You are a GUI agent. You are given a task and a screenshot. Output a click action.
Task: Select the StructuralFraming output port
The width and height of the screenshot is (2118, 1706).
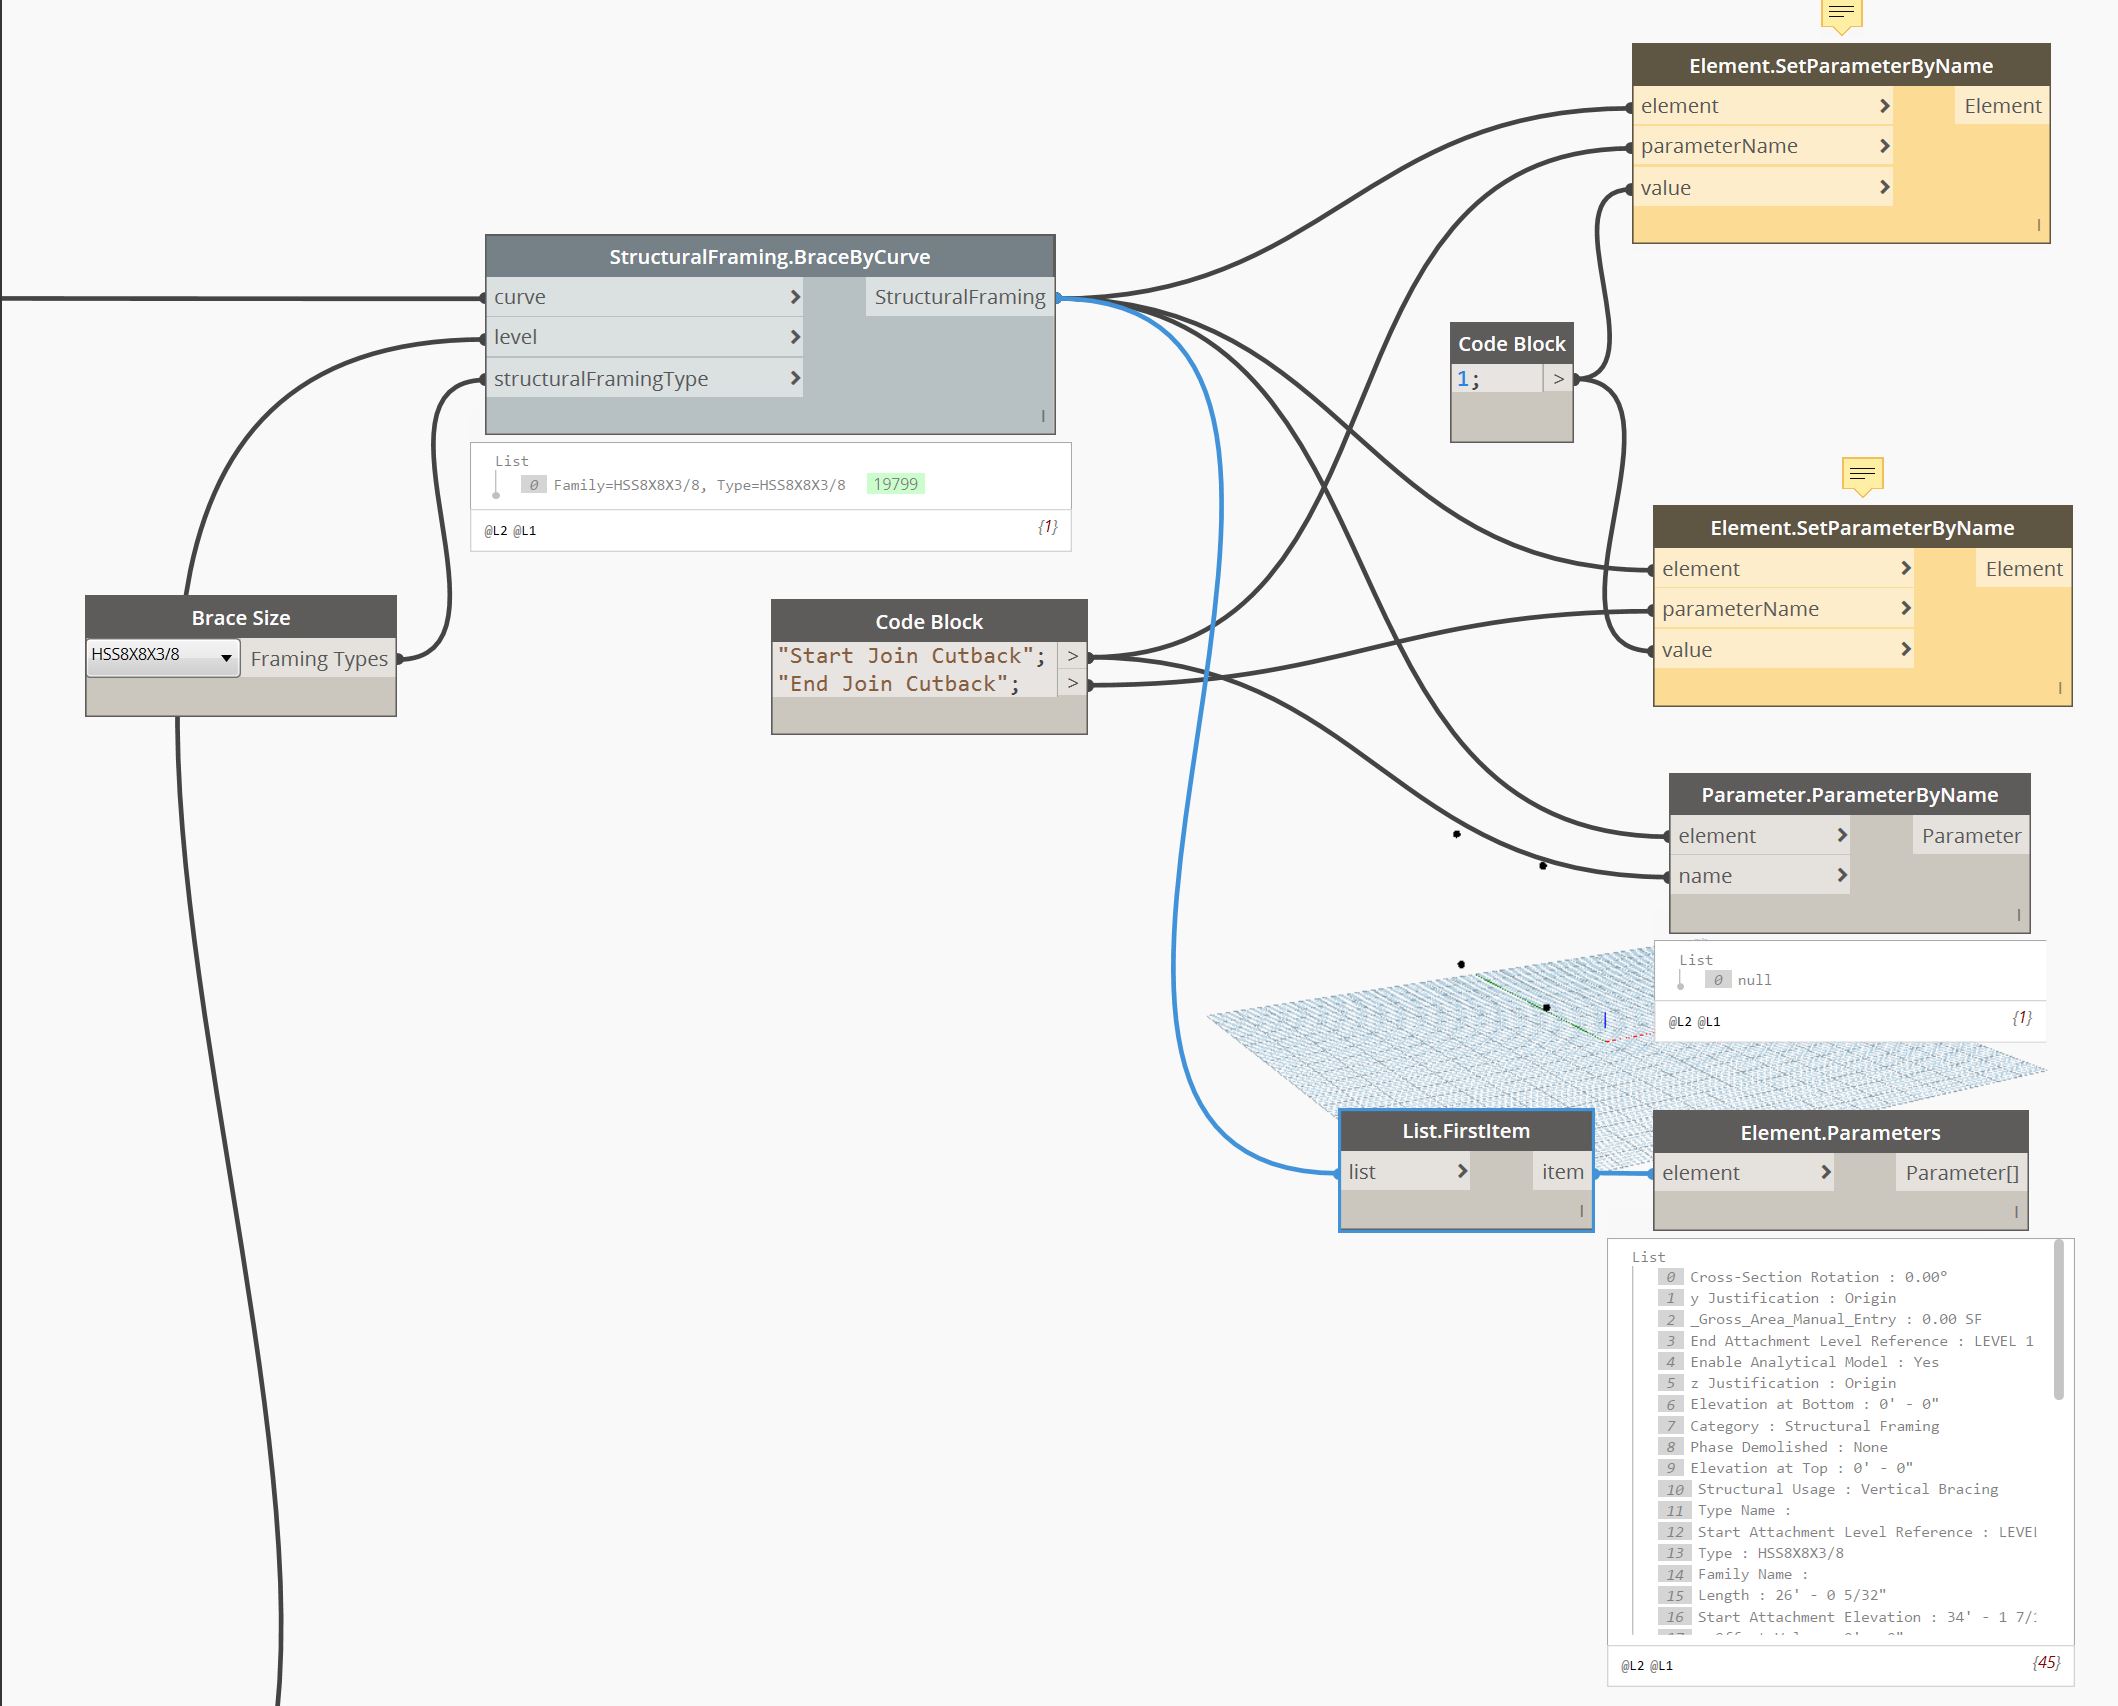[959, 297]
